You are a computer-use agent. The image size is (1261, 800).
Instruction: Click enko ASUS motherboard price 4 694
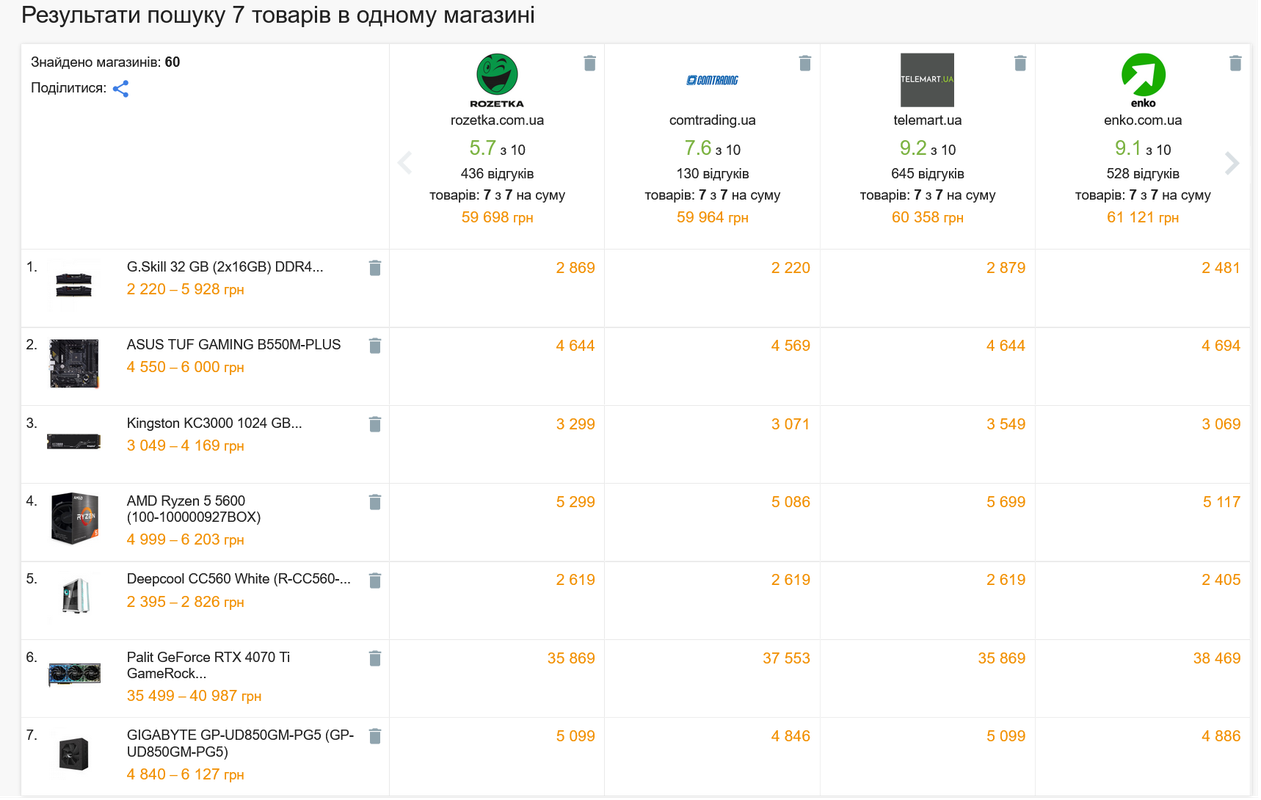1221,346
